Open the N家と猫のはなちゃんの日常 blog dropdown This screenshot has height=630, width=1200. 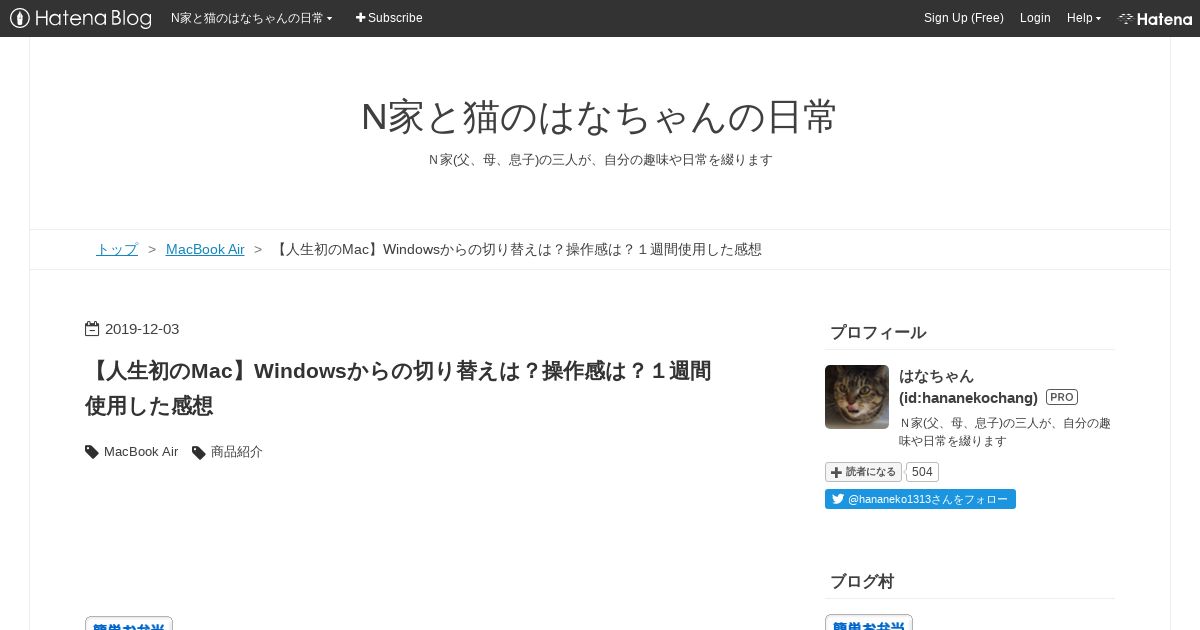[251, 18]
